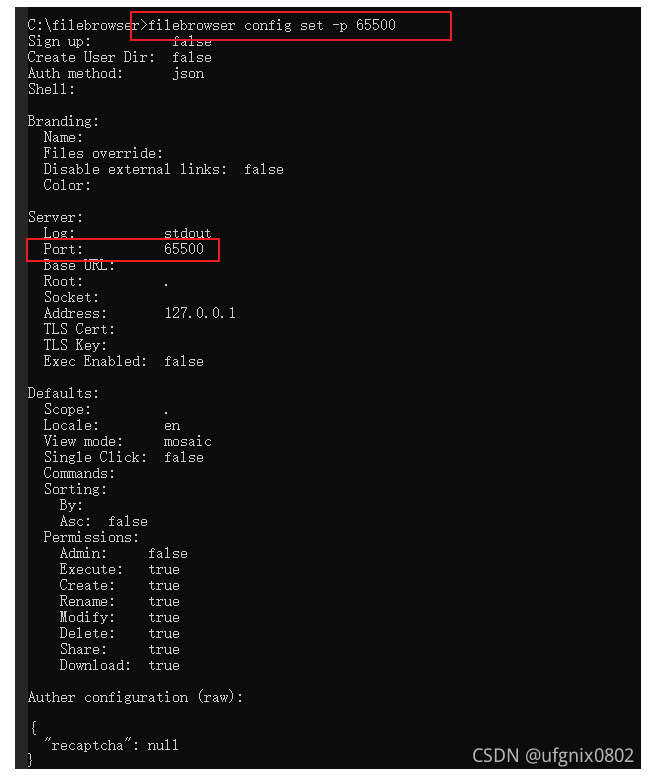
Task: Click the Exec Enabled false value
Action: coord(184,361)
